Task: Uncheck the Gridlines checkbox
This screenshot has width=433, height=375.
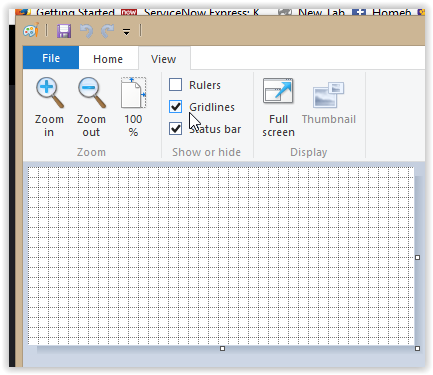Action: click(x=175, y=107)
